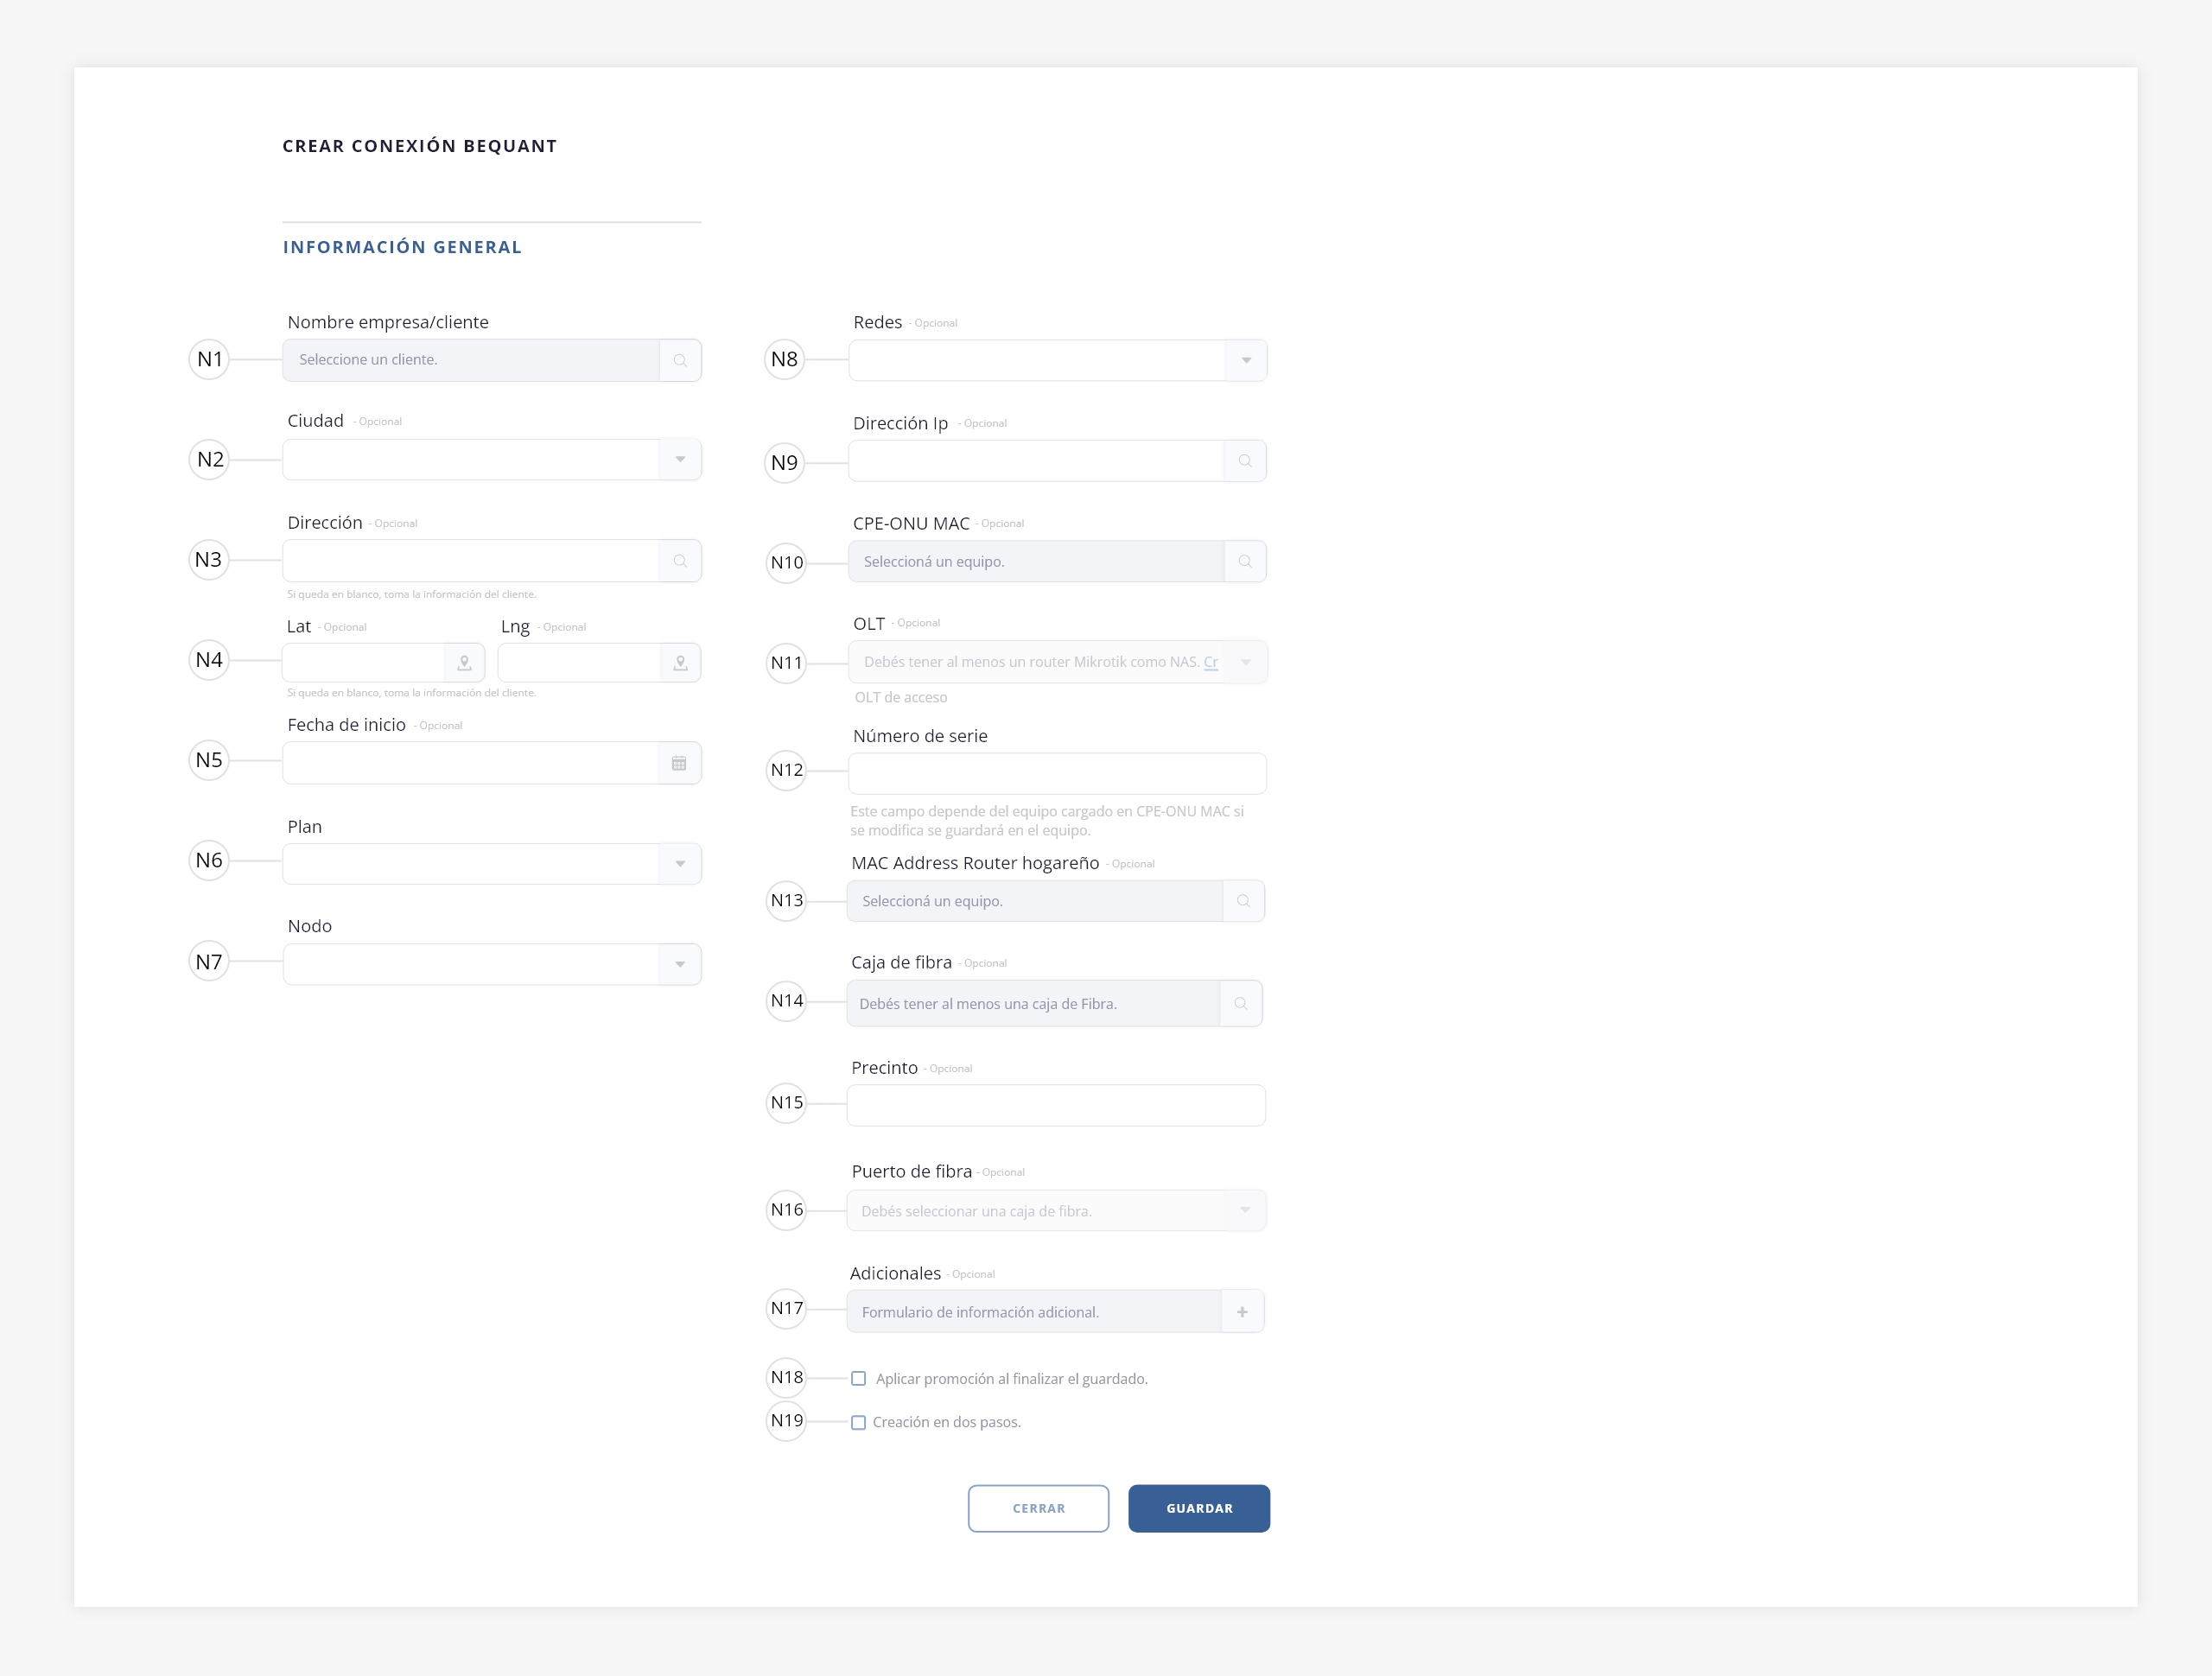Enable Aplicar promoción al finalizar checkbox

[858, 1379]
